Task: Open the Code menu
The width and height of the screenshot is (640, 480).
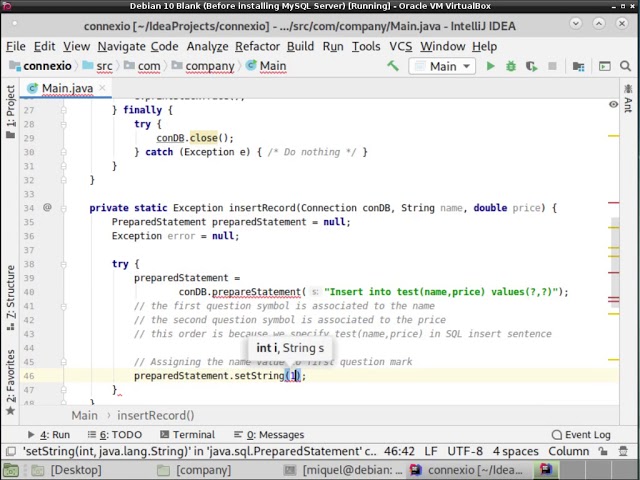Action: [x=164, y=47]
